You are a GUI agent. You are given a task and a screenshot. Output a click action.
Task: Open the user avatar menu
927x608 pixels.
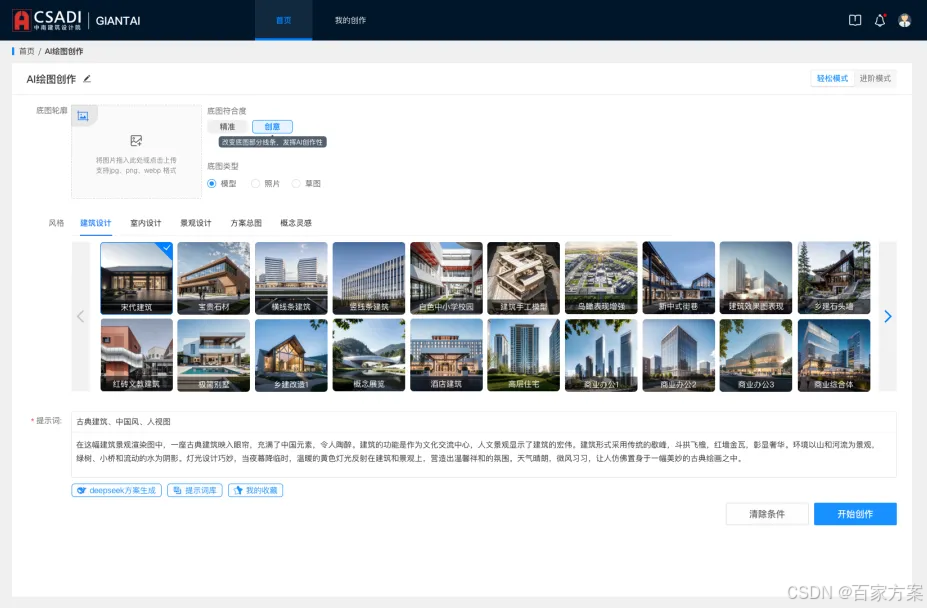click(x=905, y=21)
